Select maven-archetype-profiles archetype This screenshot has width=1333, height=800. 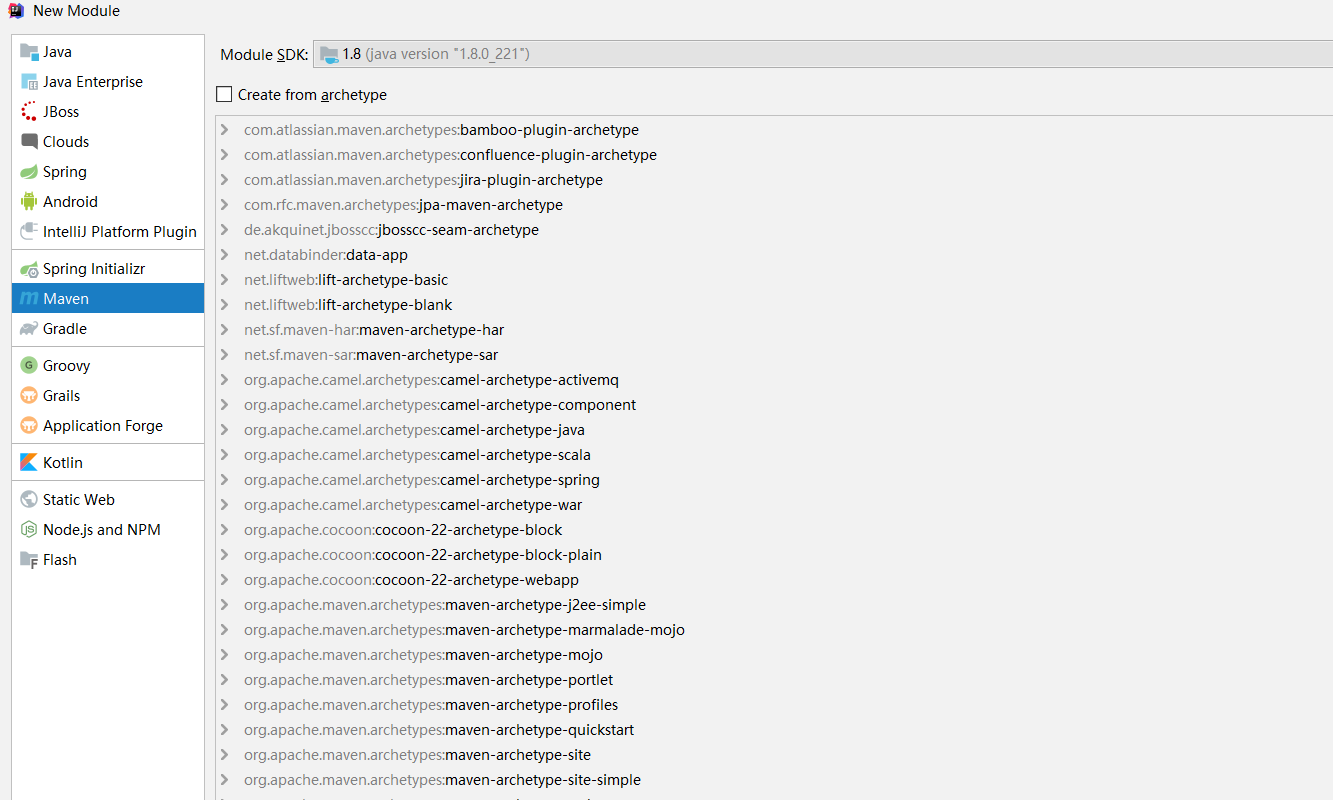pyautogui.click(x=431, y=705)
